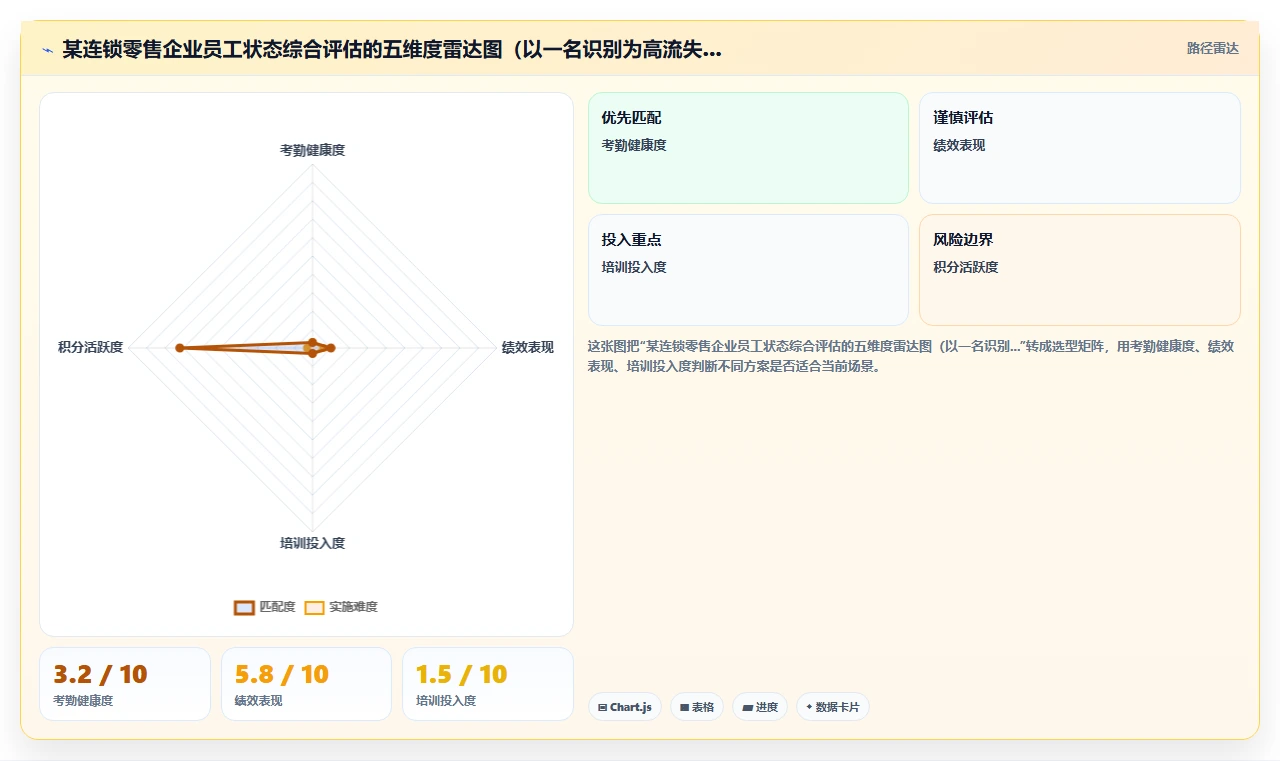Image resolution: width=1280 pixels, height=761 pixels.
Task: Click the 积分活跃度 text in the 风险边界 card
Action: pos(966,267)
